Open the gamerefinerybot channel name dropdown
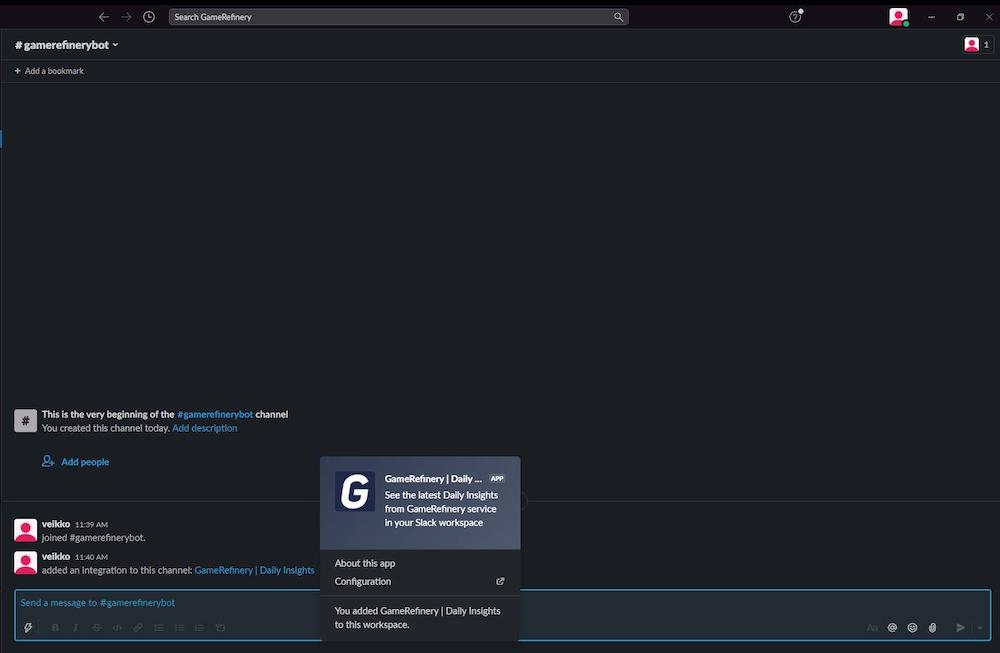Screen dimensions: 1000x653 [x=66, y=45]
